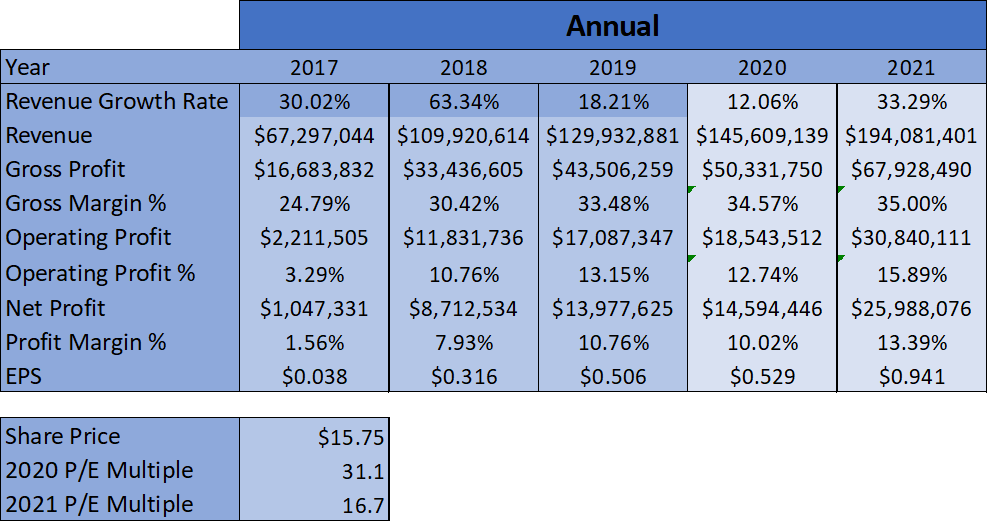
Task: Click the $17,087,347 operating profit cell
Action: coord(613,237)
